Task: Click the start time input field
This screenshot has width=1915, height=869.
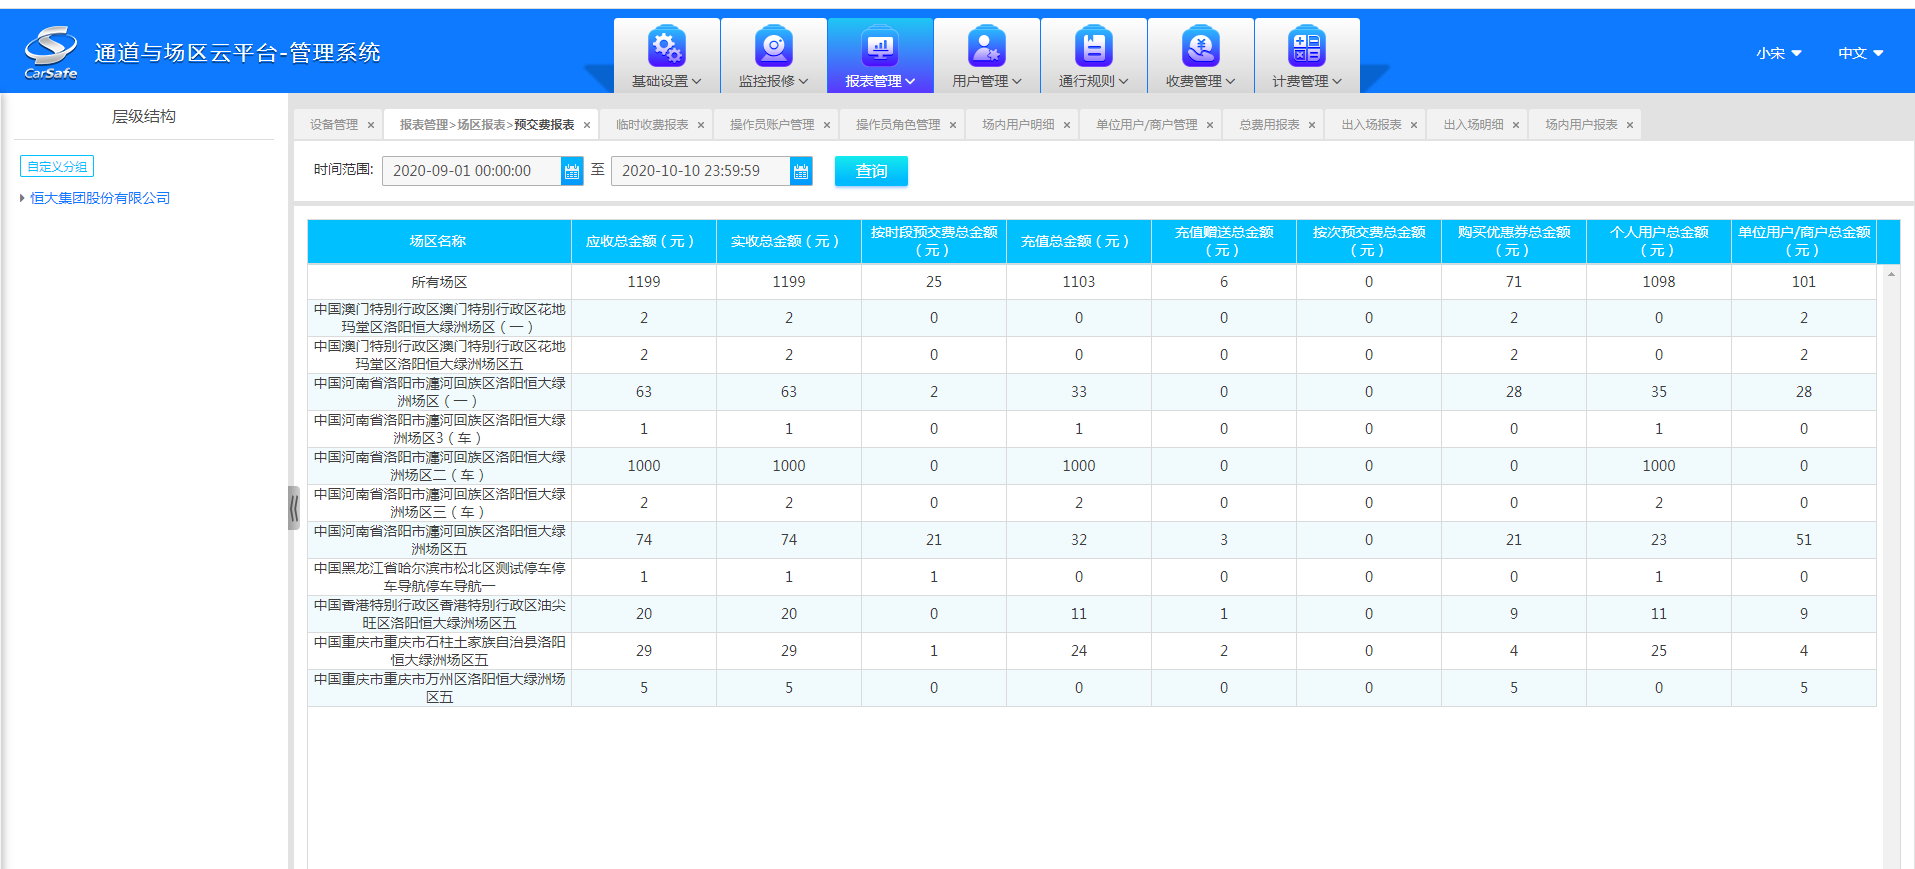Action: pos(470,171)
